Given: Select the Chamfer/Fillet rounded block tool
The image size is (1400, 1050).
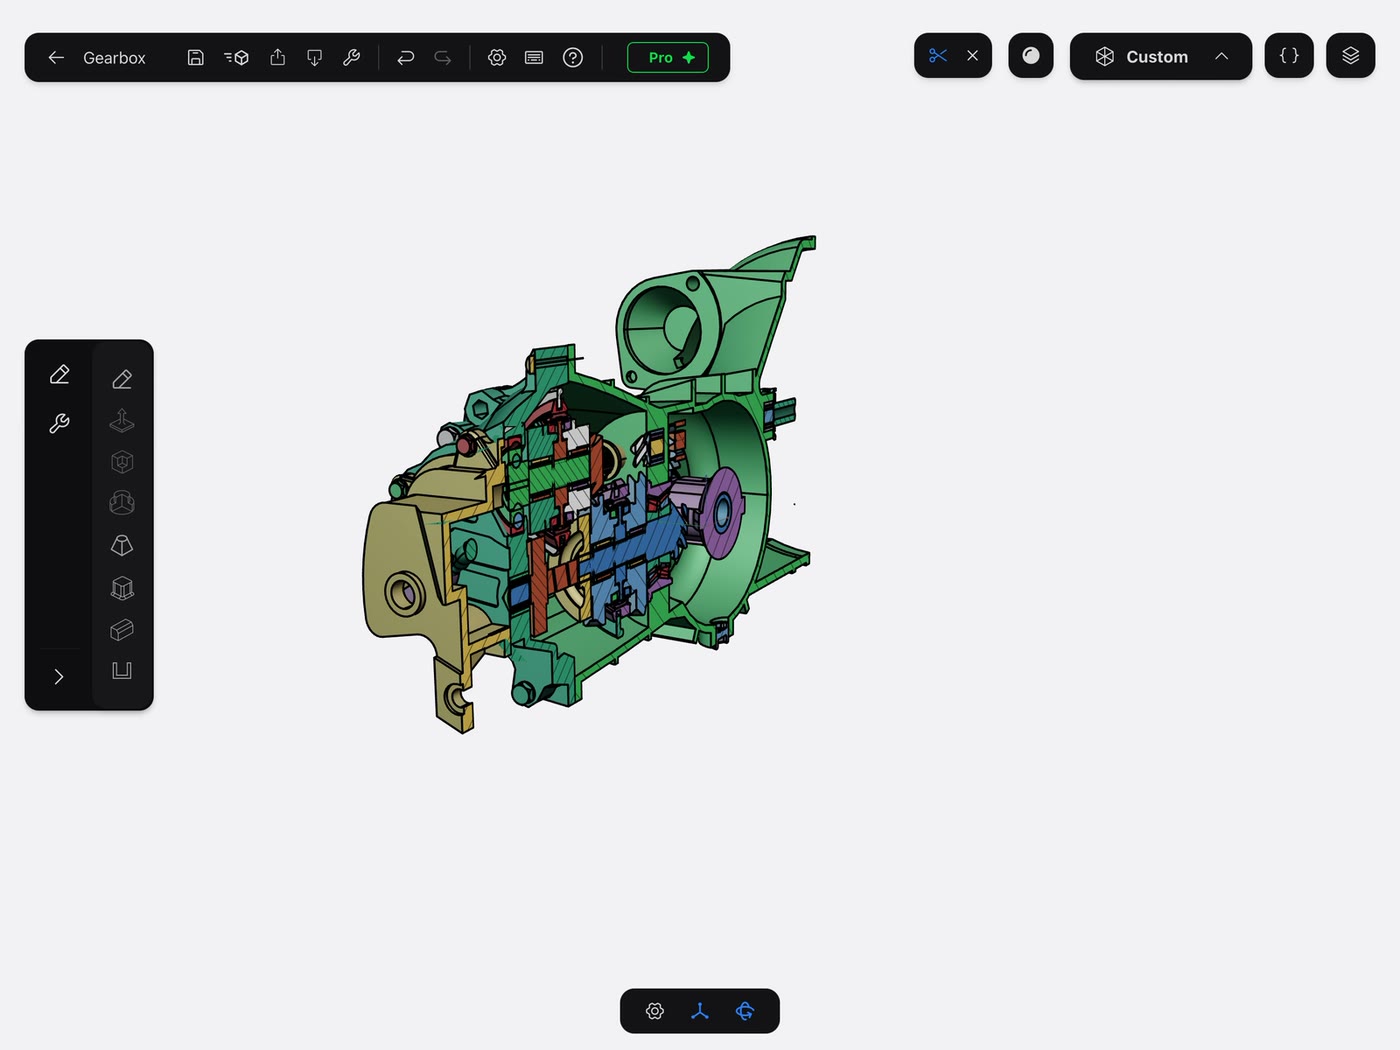Looking at the screenshot, I should coord(122,630).
